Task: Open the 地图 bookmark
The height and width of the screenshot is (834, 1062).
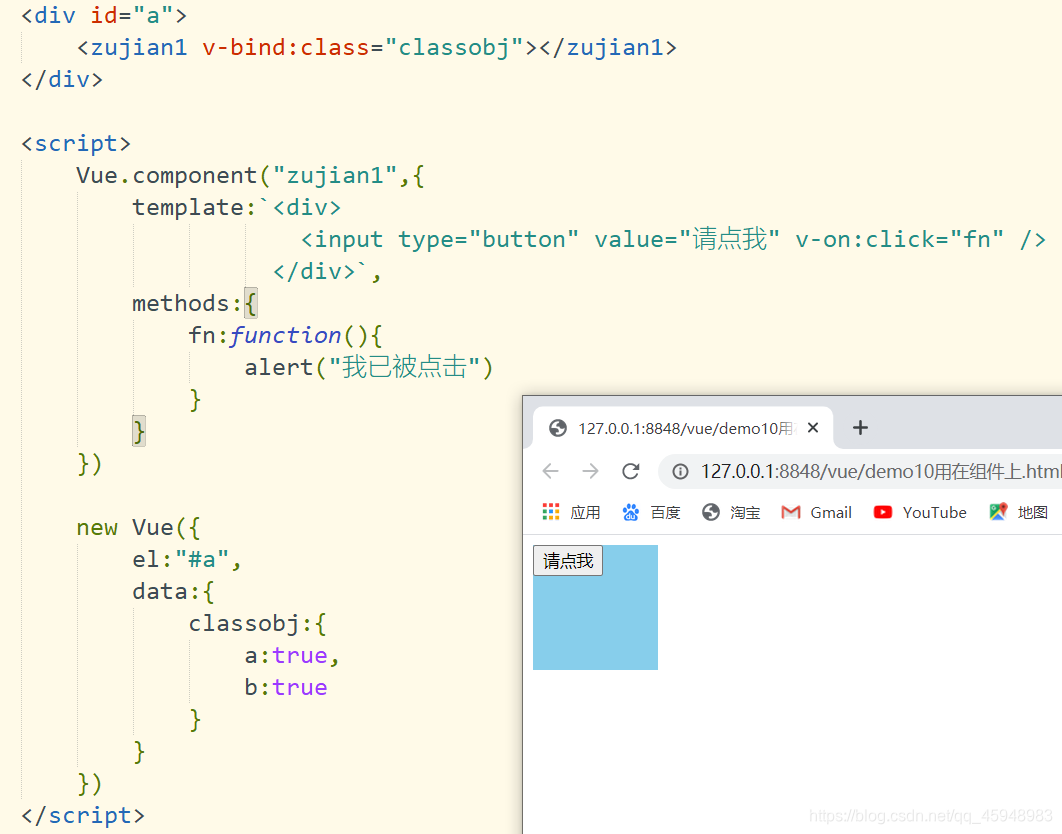Action: [x=1033, y=513]
